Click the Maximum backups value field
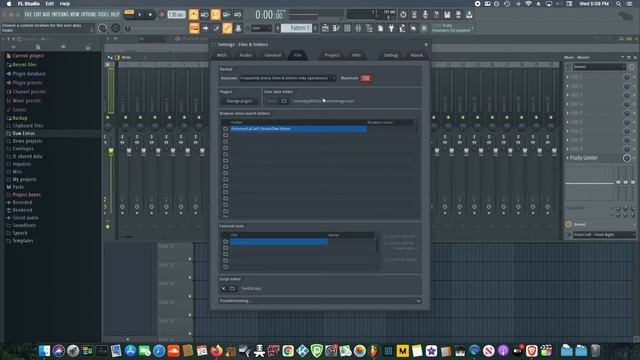Screen dimensions: 640x360 pos(366,78)
